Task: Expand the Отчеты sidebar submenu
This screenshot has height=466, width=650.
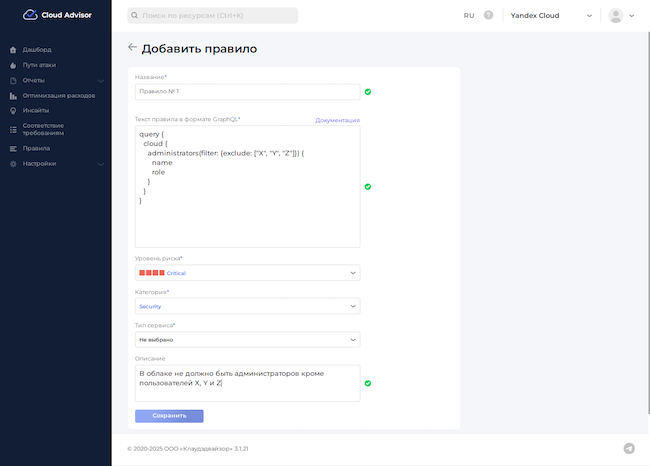Action: point(100,80)
